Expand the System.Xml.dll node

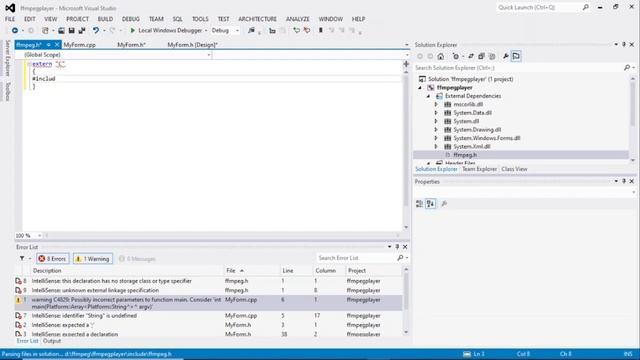tap(436, 147)
